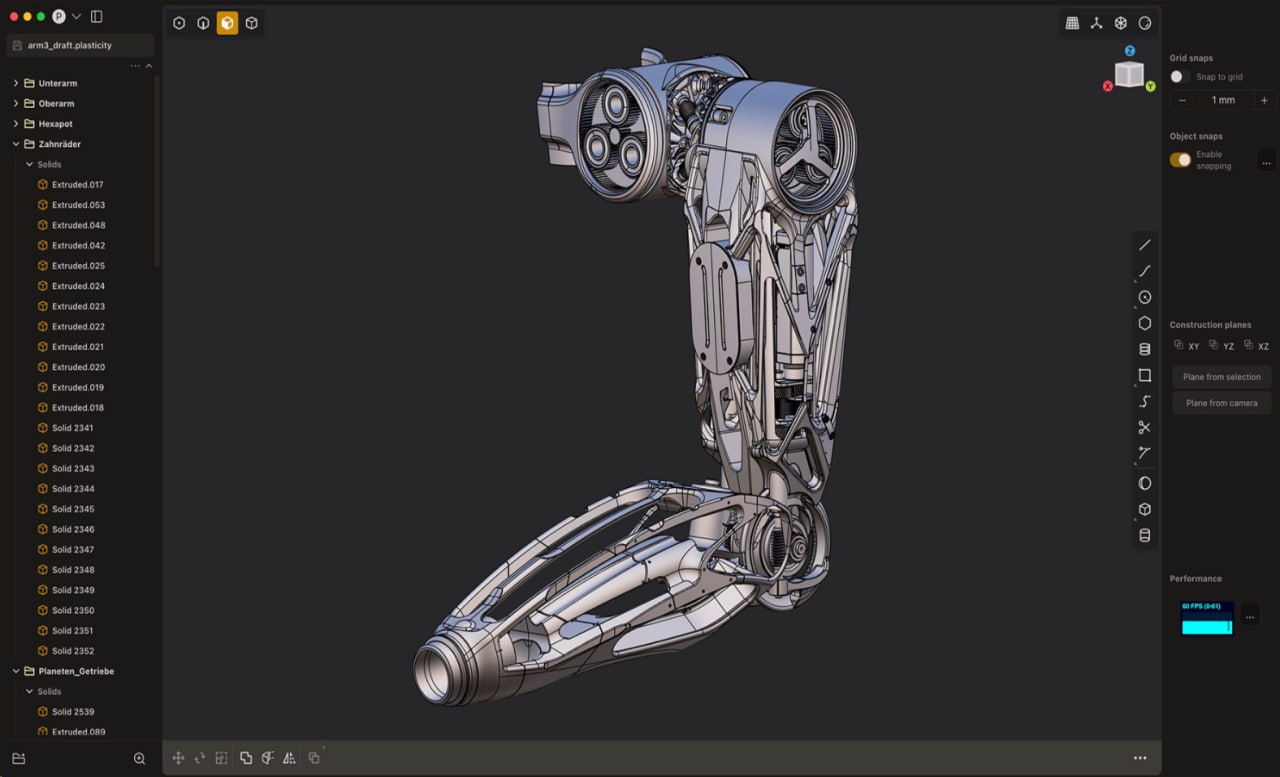Expand the Hexapot folder
The height and width of the screenshot is (777, 1280).
click(16, 124)
